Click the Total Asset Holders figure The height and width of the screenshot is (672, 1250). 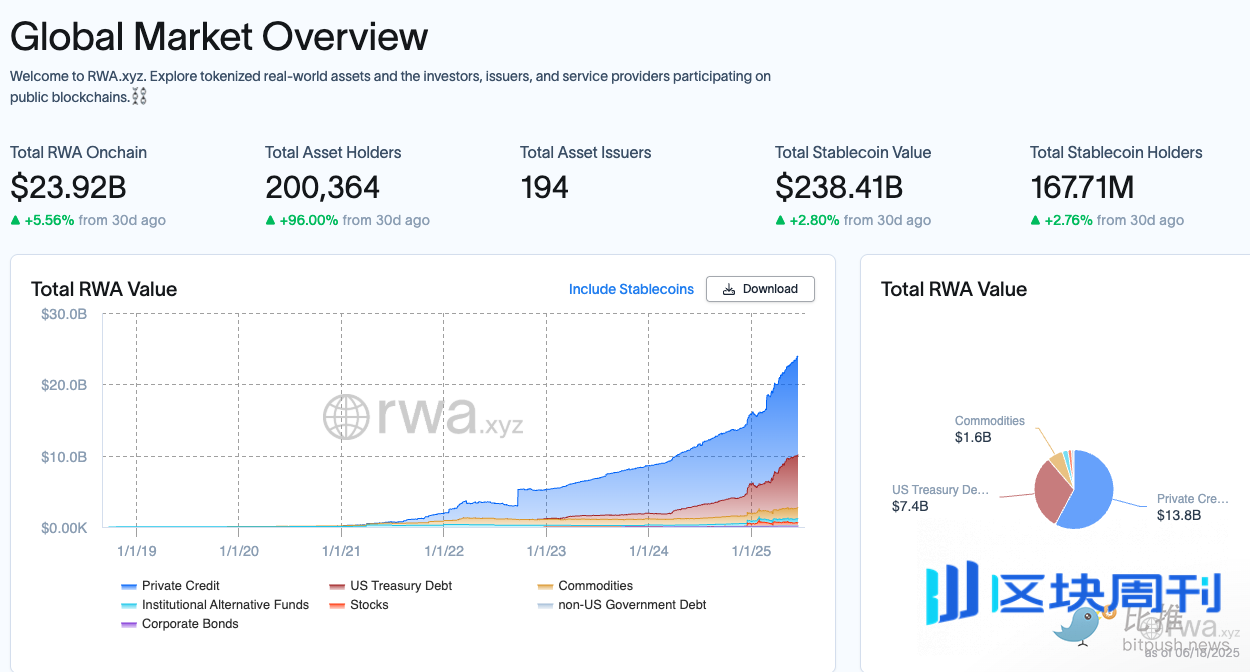[322, 187]
